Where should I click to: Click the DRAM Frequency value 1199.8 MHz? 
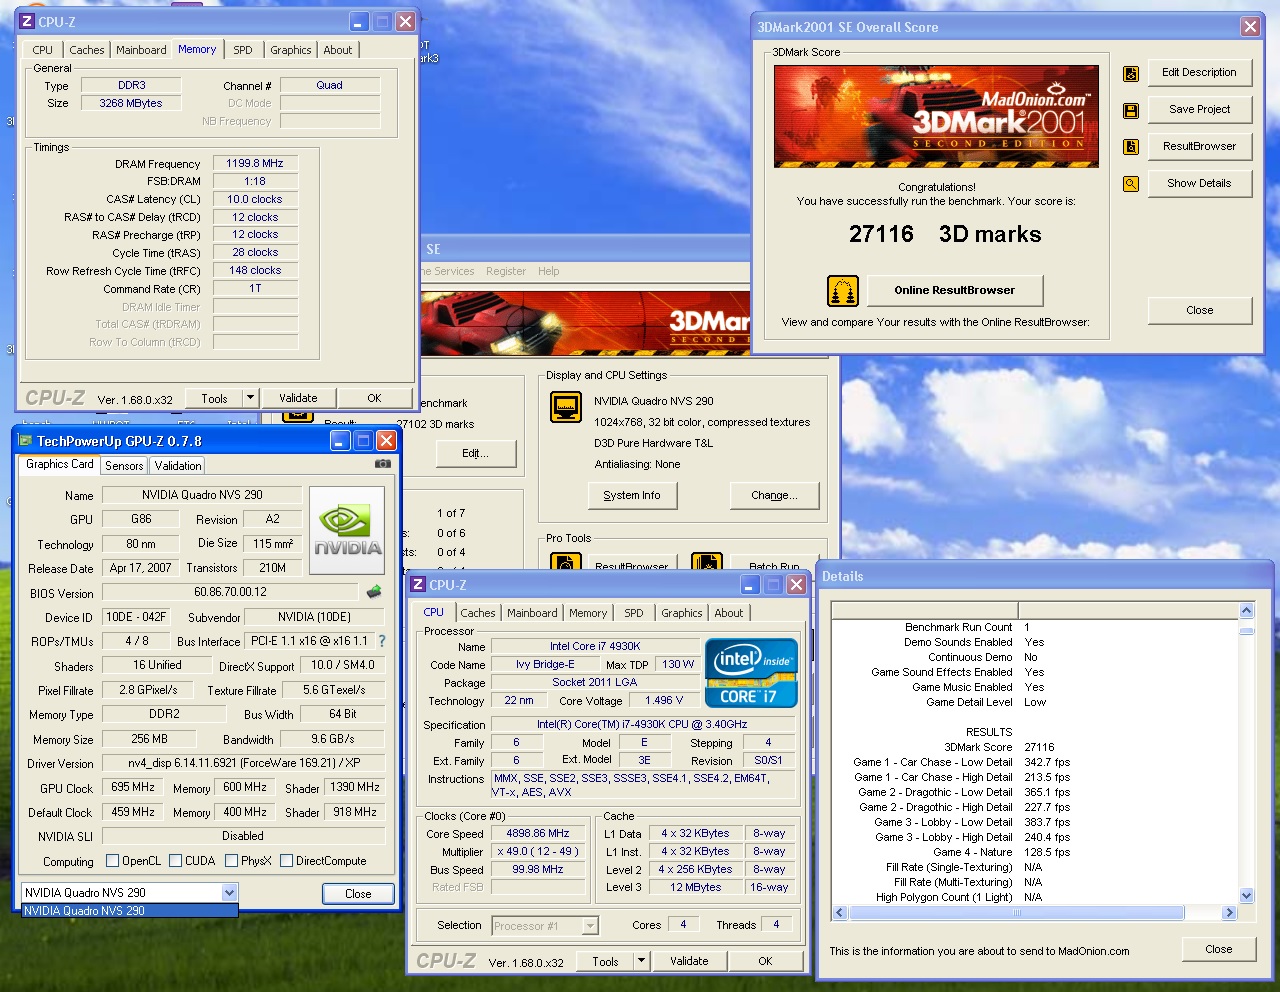coord(255,164)
